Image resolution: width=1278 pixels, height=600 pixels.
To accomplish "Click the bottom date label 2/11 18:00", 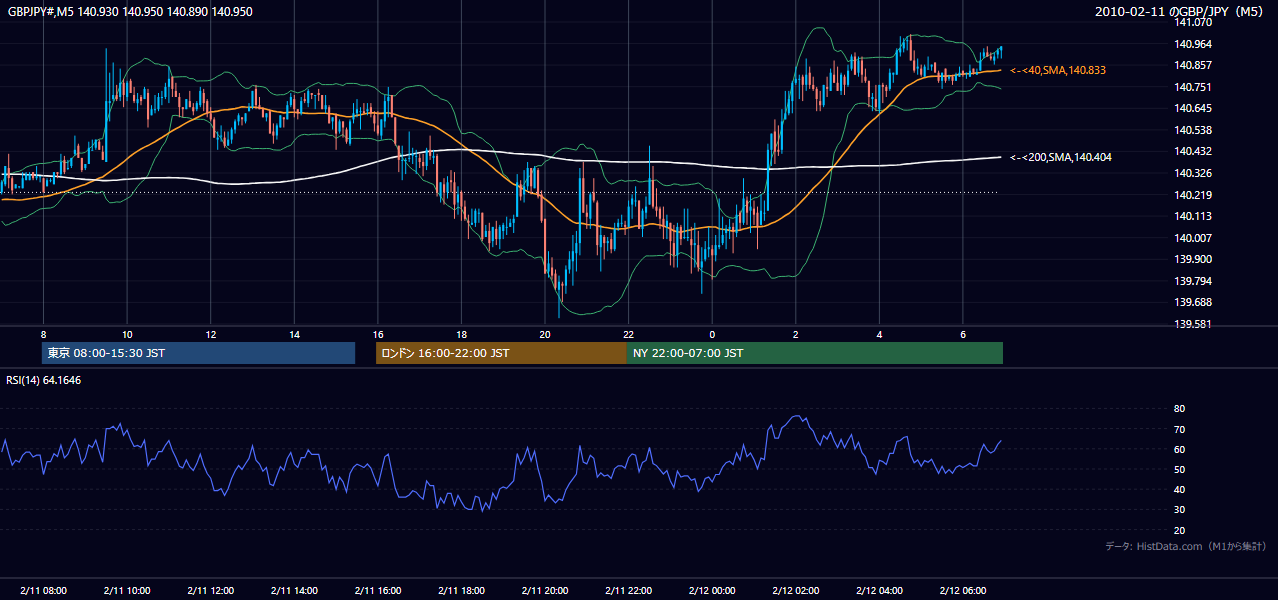I will coord(461,591).
